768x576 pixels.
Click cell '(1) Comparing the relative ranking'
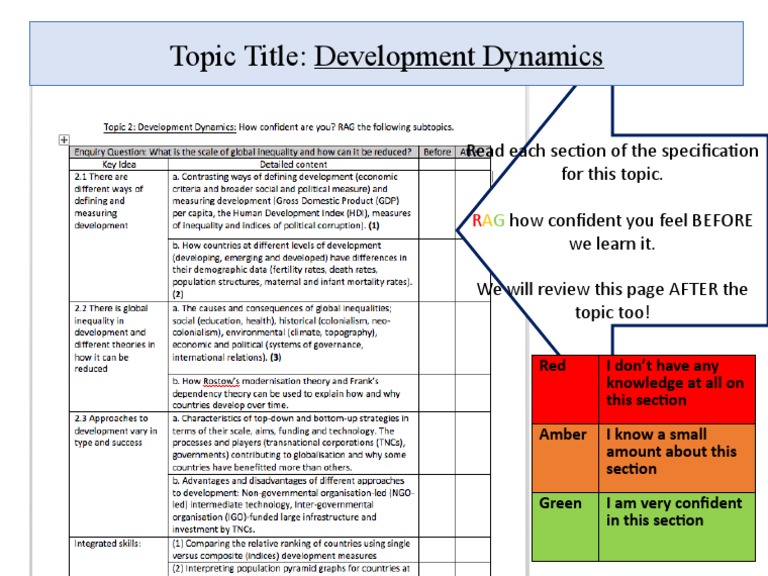(x=293, y=550)
